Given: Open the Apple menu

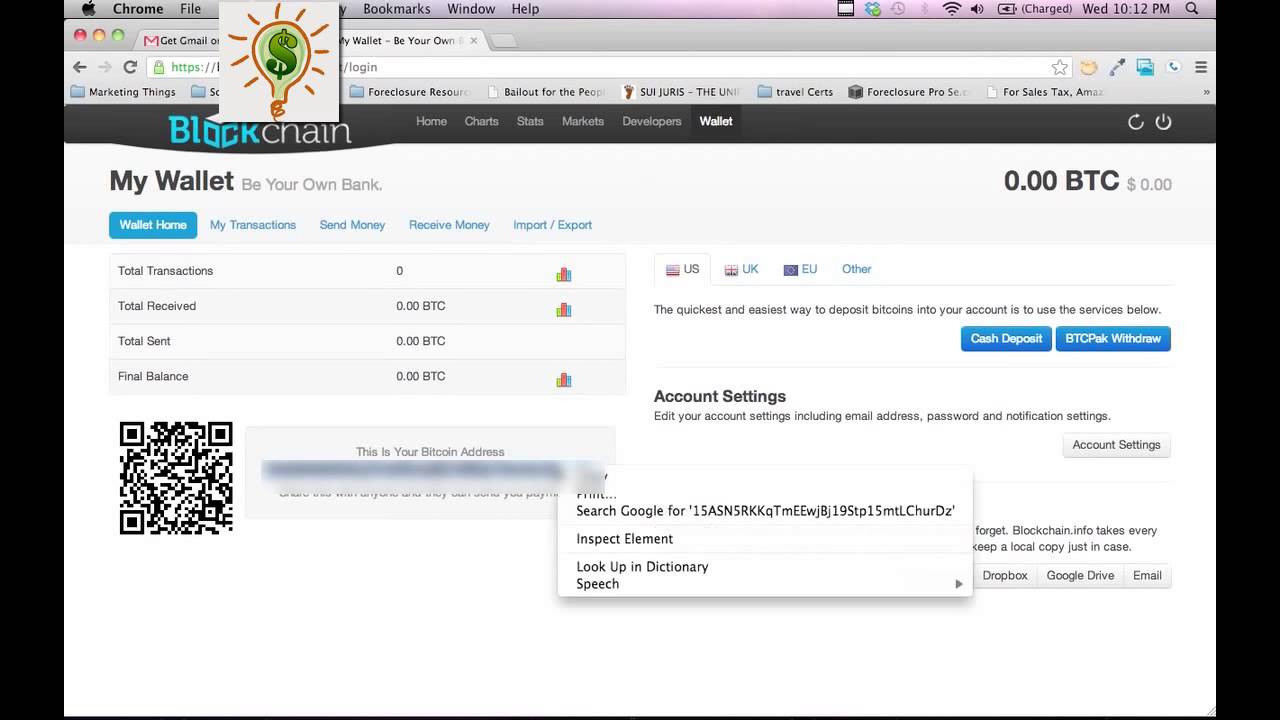Looking at the screenshot, I should [x=88, y=9].
